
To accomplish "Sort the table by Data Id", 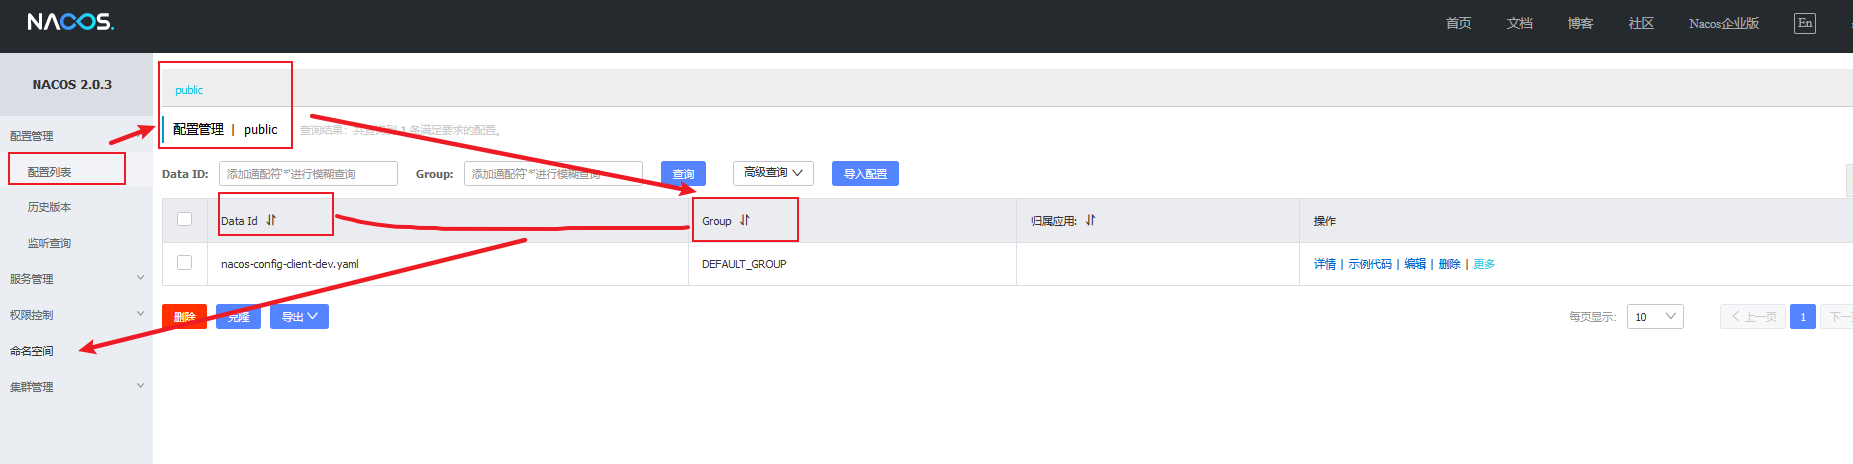I will tap(271, 220).
